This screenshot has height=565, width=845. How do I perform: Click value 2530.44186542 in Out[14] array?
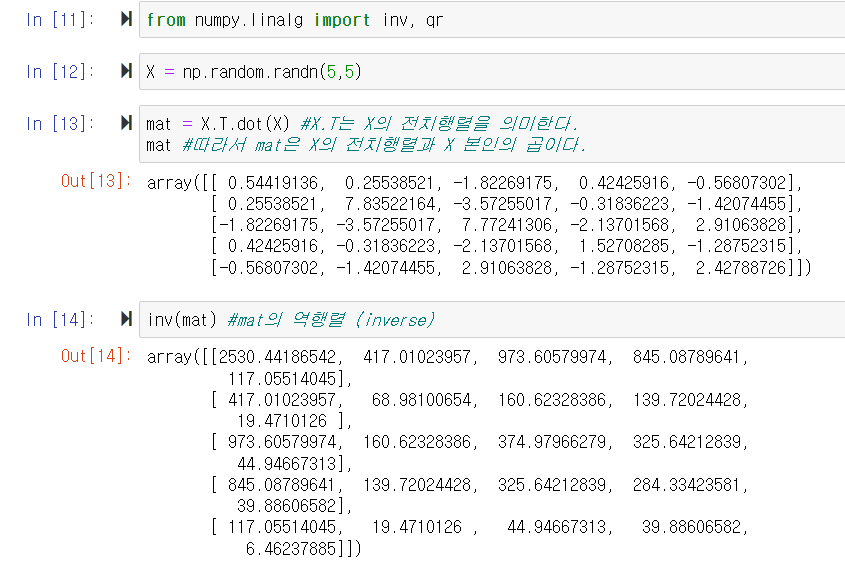[x=277, y=357]
